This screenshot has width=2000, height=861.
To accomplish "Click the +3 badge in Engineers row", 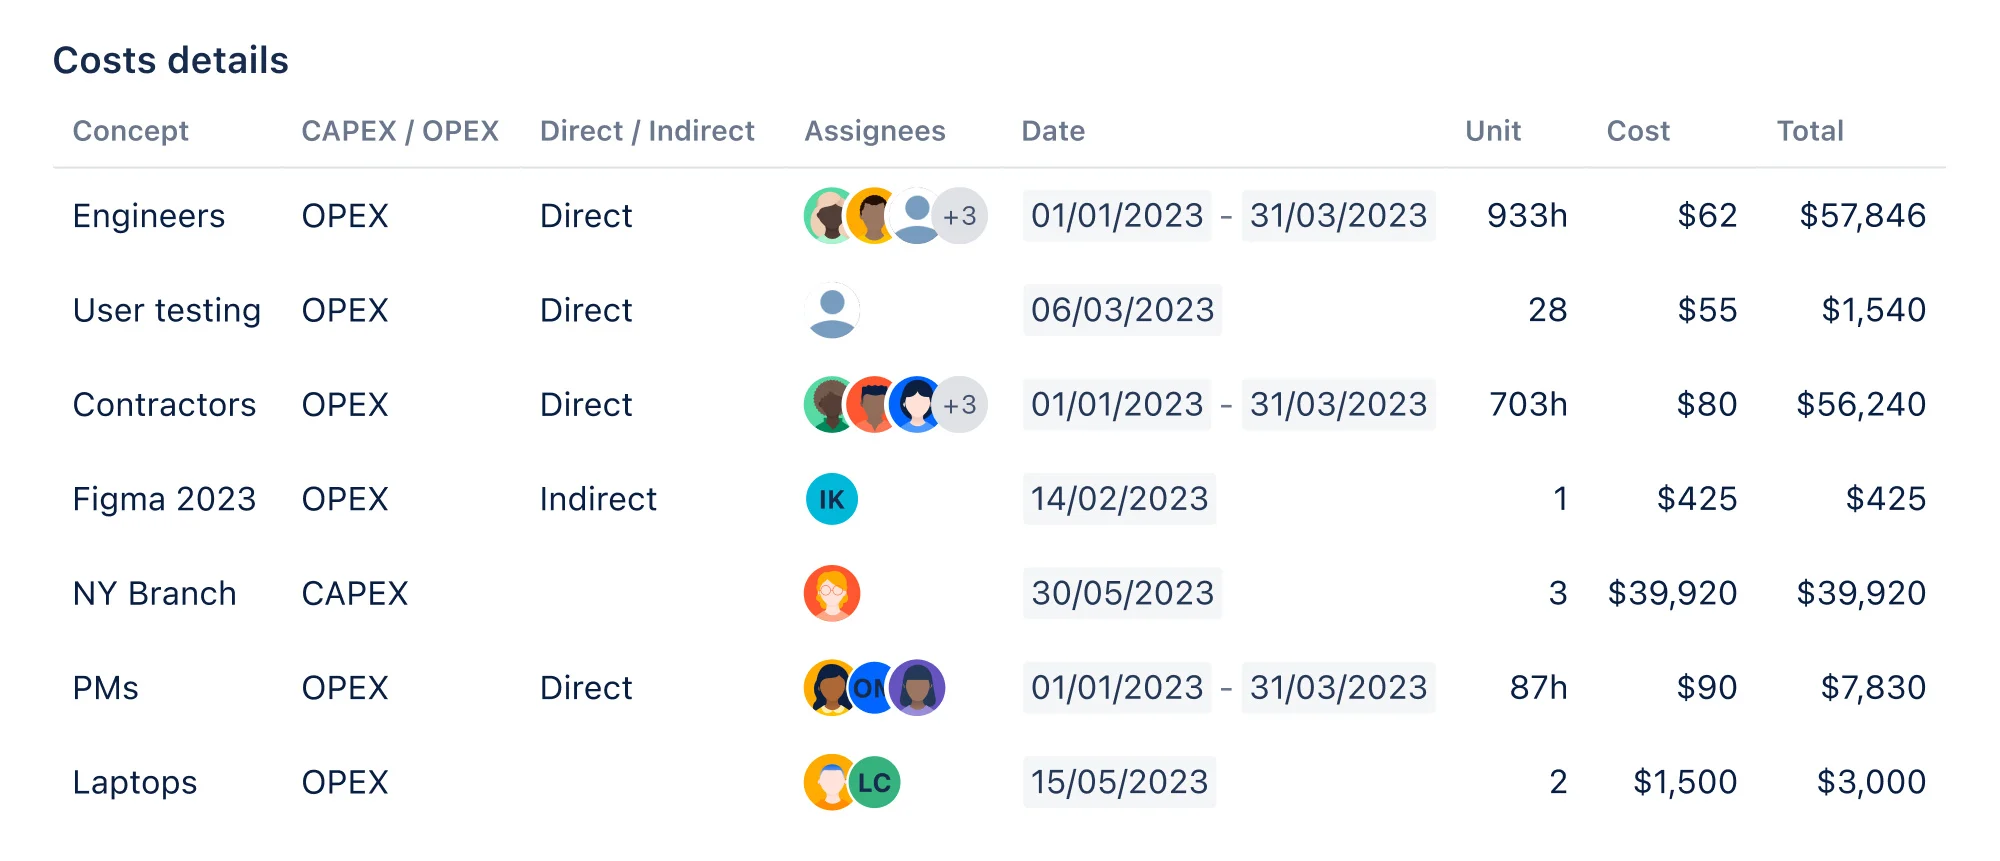I will (962, 216).
